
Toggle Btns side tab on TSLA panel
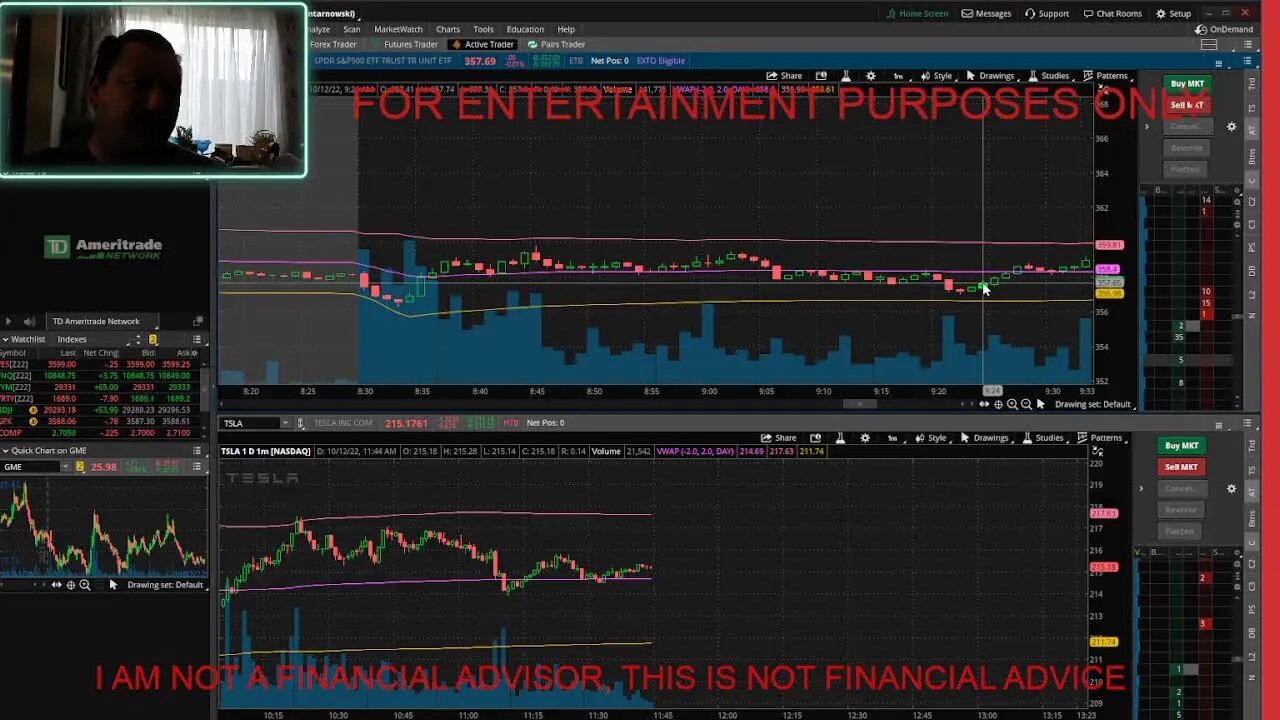coord(1250,518)
